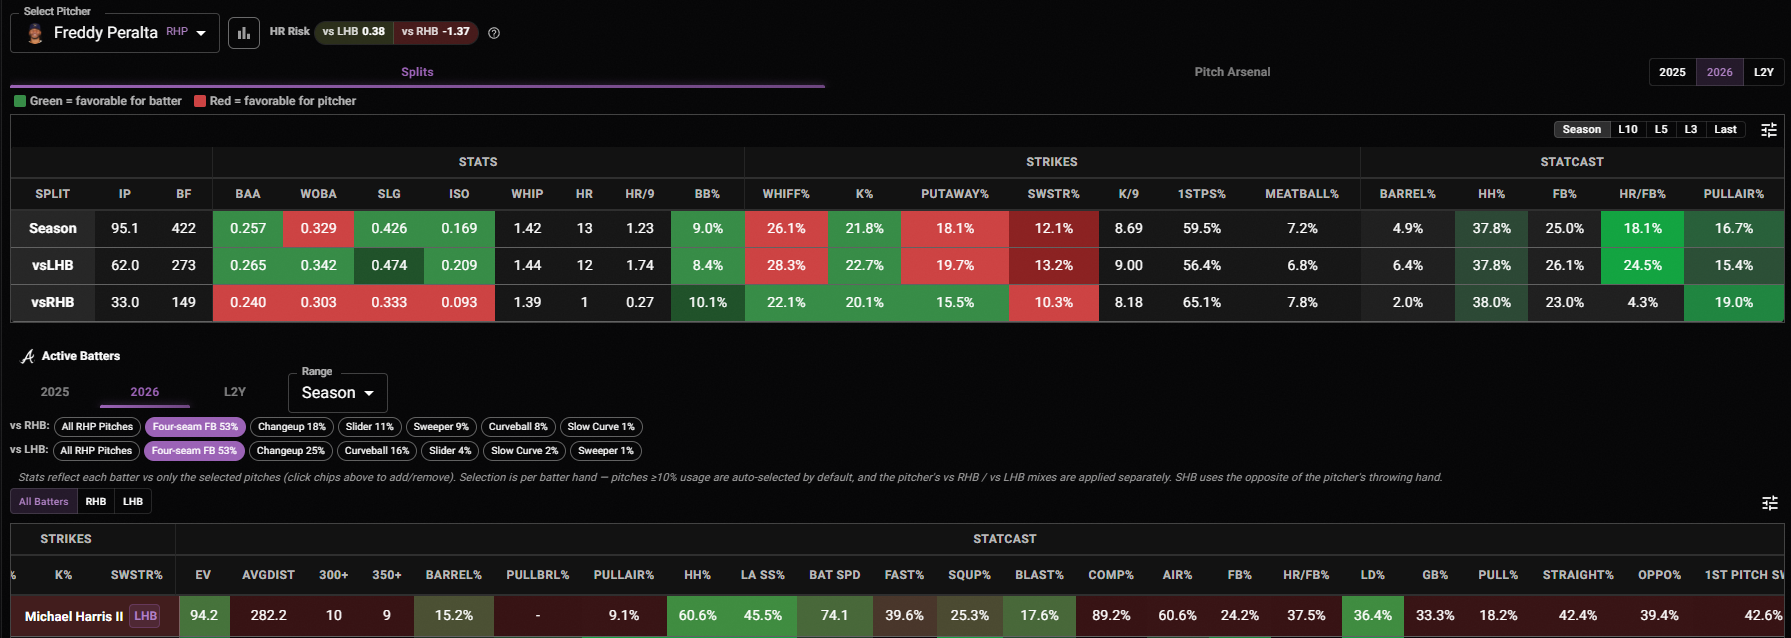Toggle Slider 11% chip for vs RHB
Image resolution: width=1791 pixels, height=638 pixels.
370,427
